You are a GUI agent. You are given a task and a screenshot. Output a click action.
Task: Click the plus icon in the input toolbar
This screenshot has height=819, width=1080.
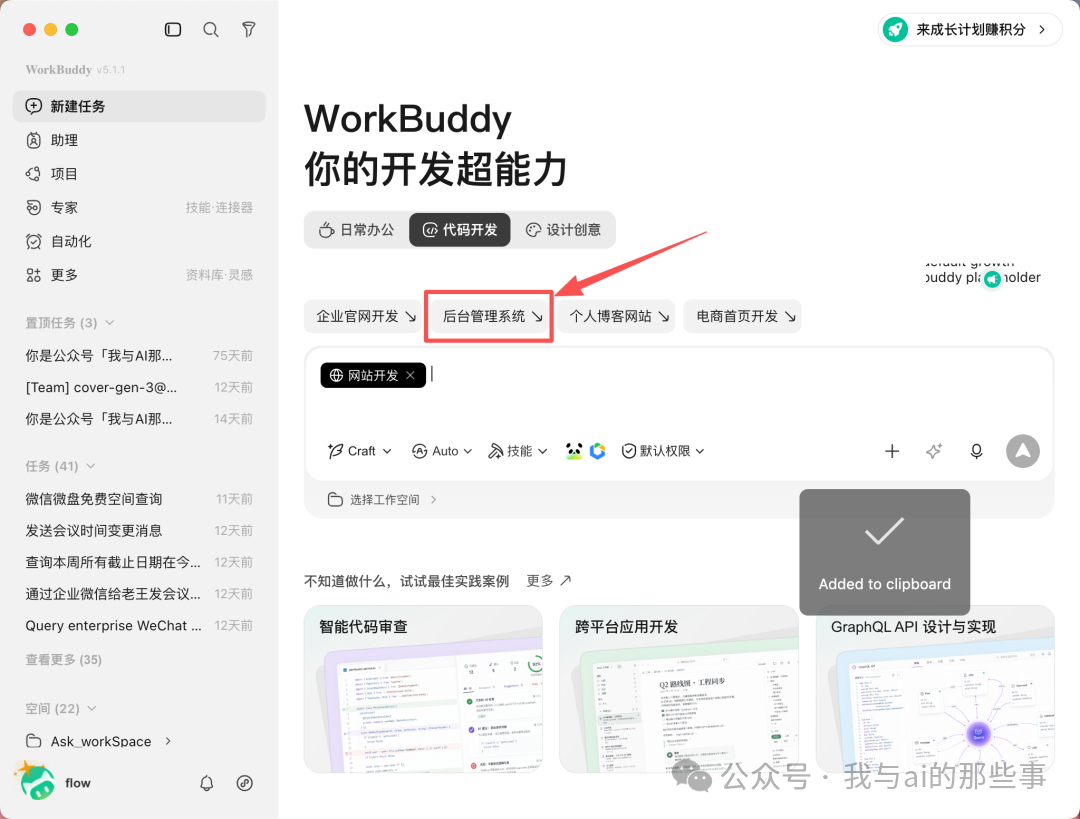point(892,451)
